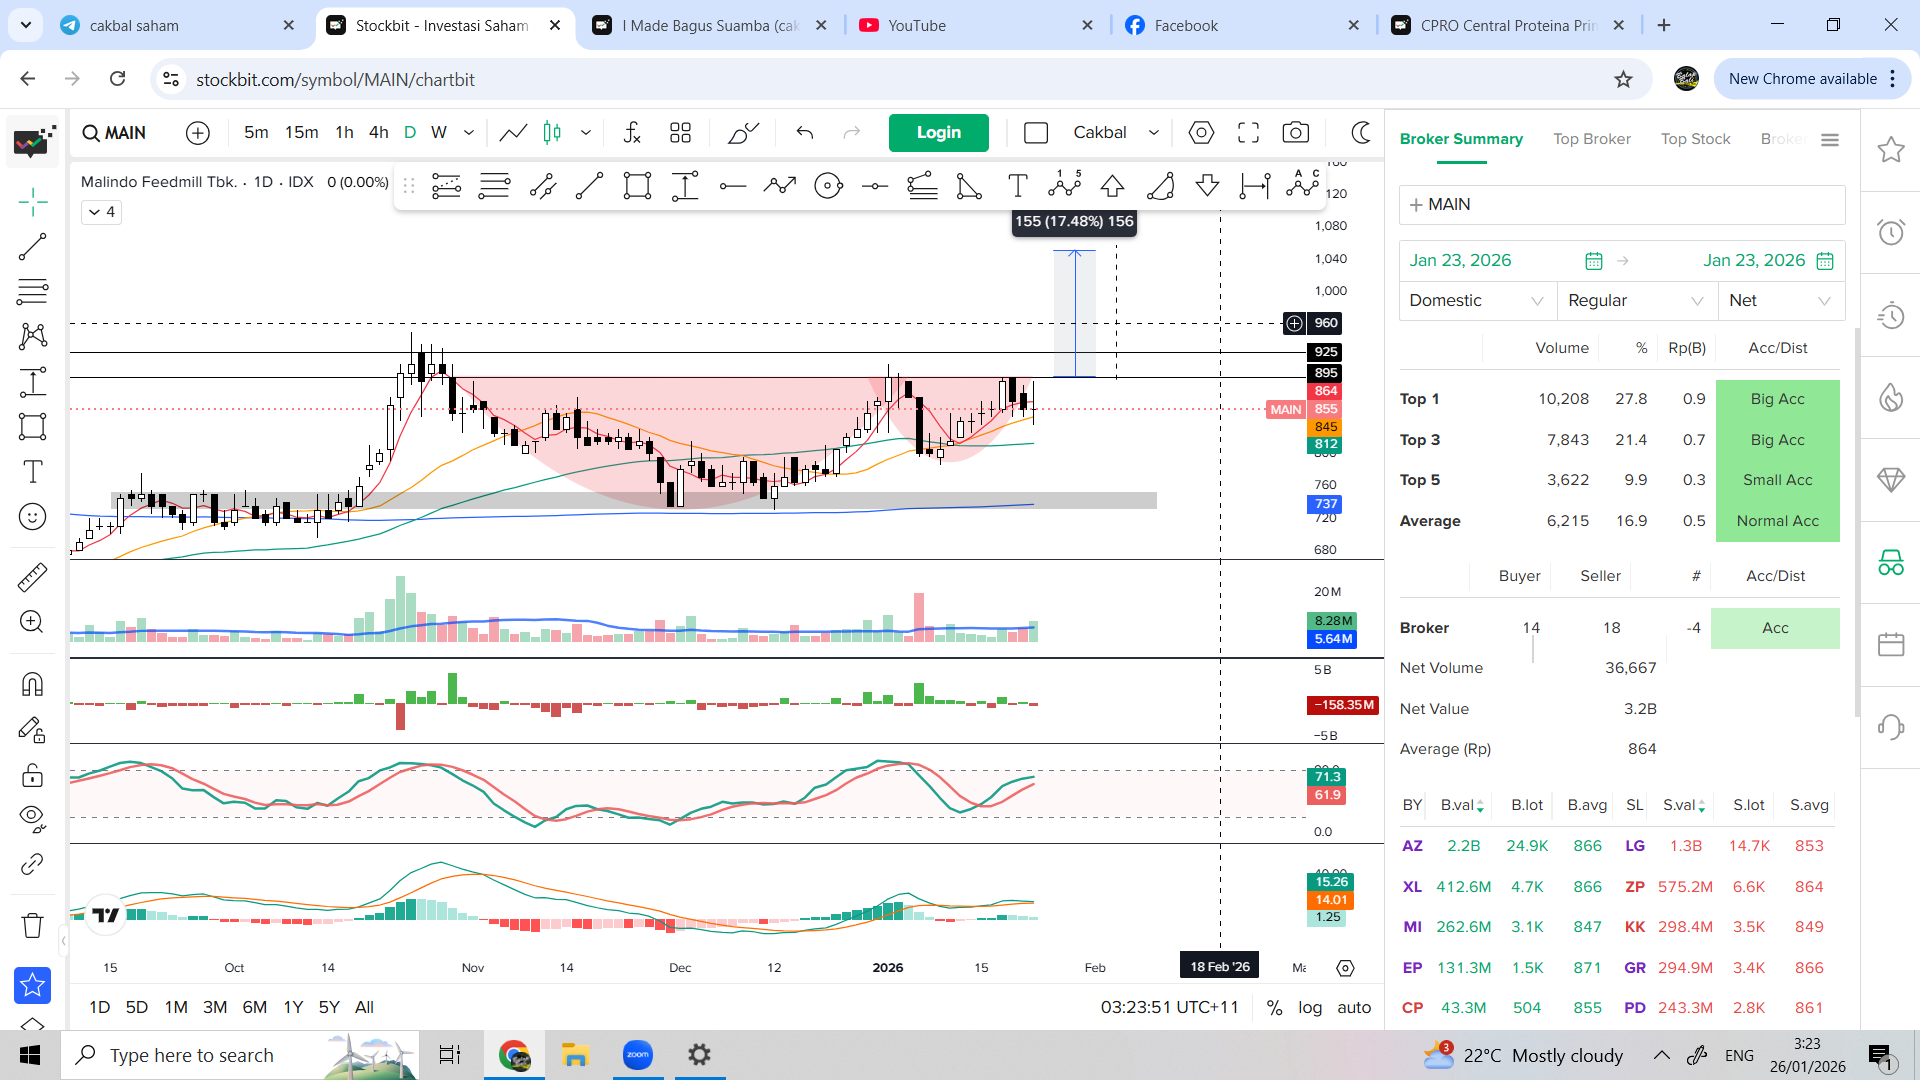This screenshot has height=1080, width=1920.
Task: Open the Domestic investor dropdown
Action: (1476, 300)
